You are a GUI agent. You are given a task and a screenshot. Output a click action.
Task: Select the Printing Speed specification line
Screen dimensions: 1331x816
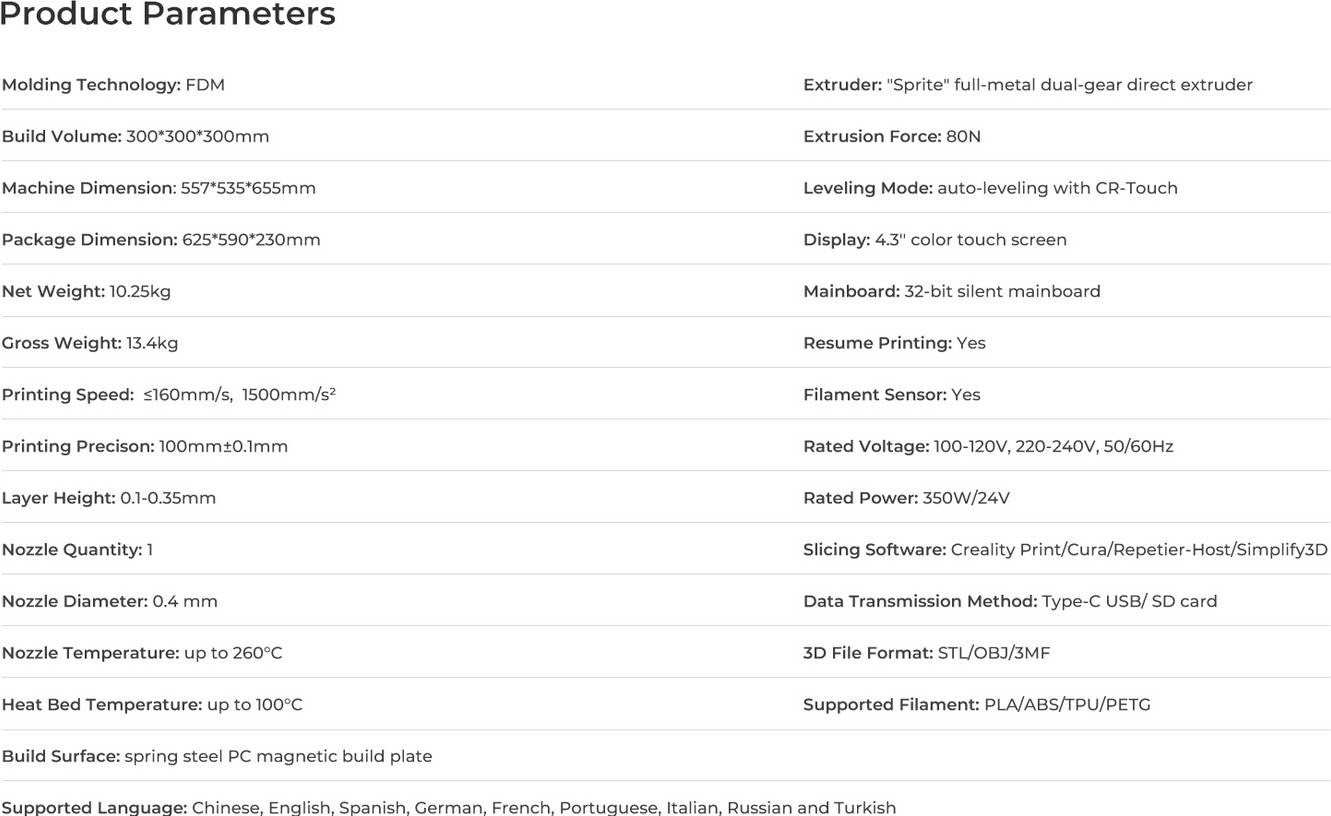[169, 395]
